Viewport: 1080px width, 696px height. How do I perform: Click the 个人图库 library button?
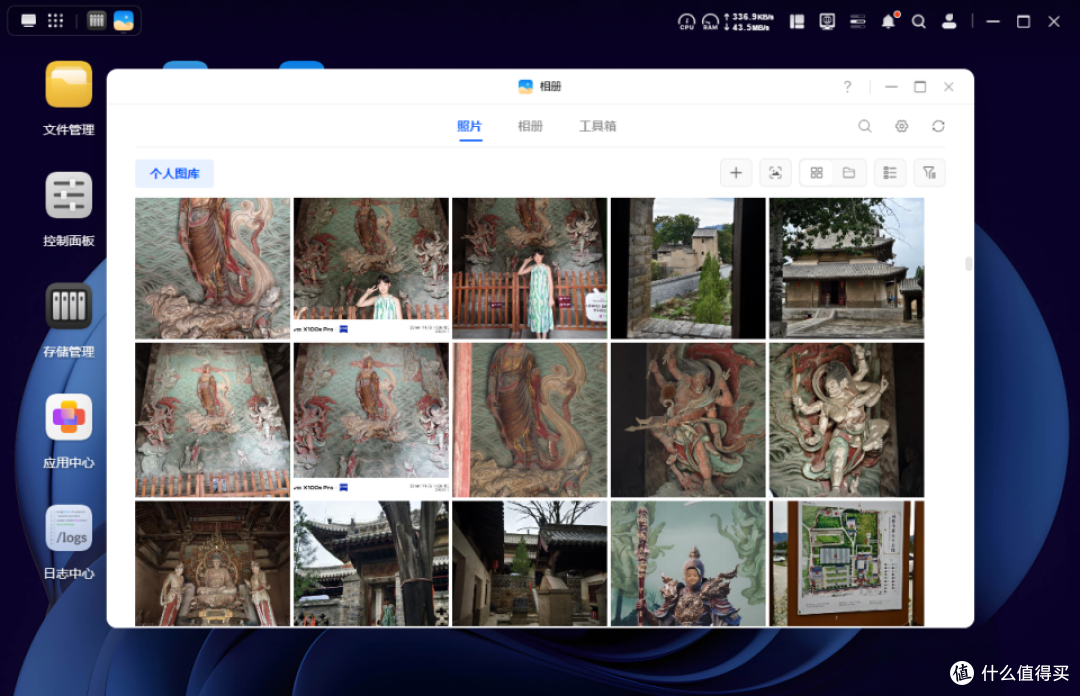(x=174, y=174)
